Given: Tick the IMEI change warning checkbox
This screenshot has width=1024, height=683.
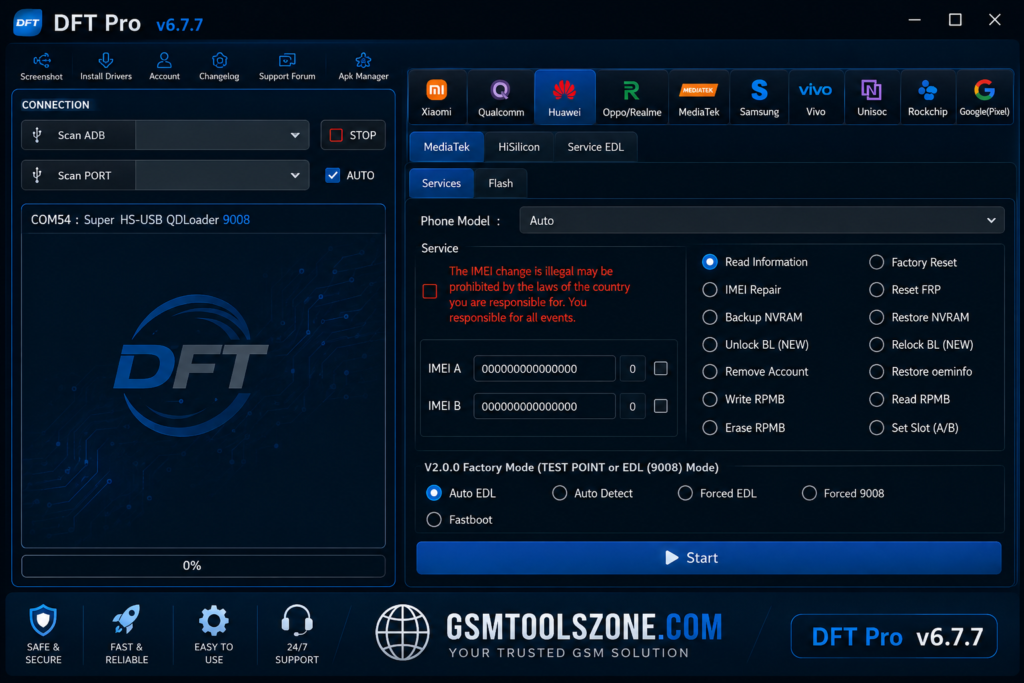Looking at the screenshot, I should [x=430, y=291].
